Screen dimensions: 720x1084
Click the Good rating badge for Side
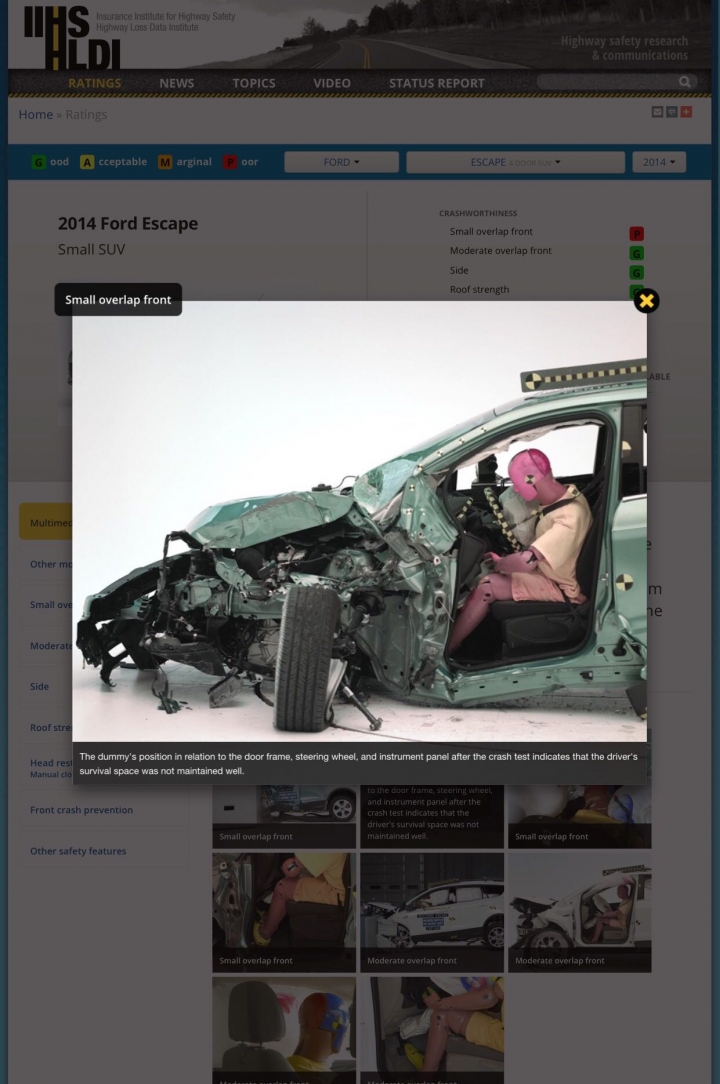(636, 272)
